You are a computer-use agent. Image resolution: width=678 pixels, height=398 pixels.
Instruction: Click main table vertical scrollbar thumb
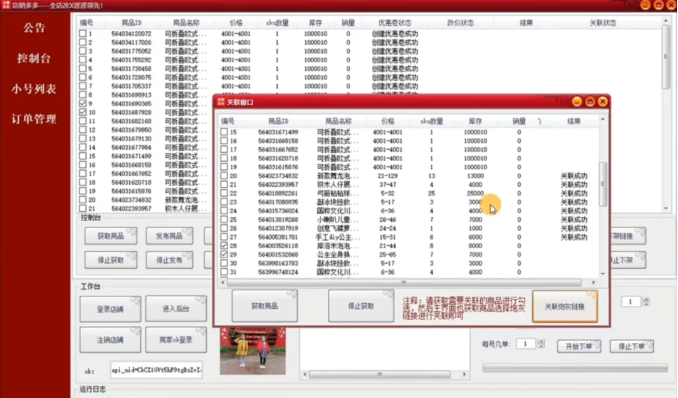point(666,58)
